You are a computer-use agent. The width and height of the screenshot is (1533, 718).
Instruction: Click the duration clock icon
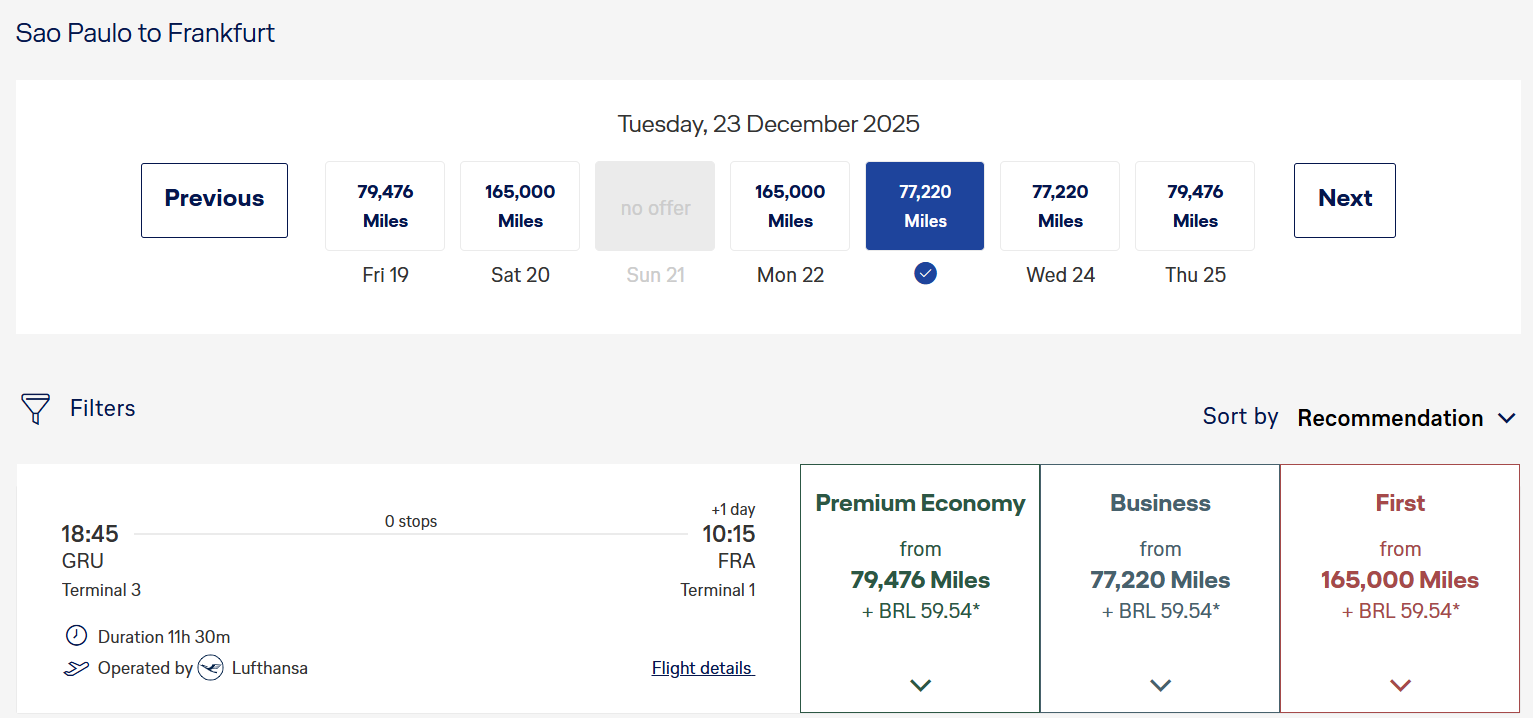click(76, 636)
